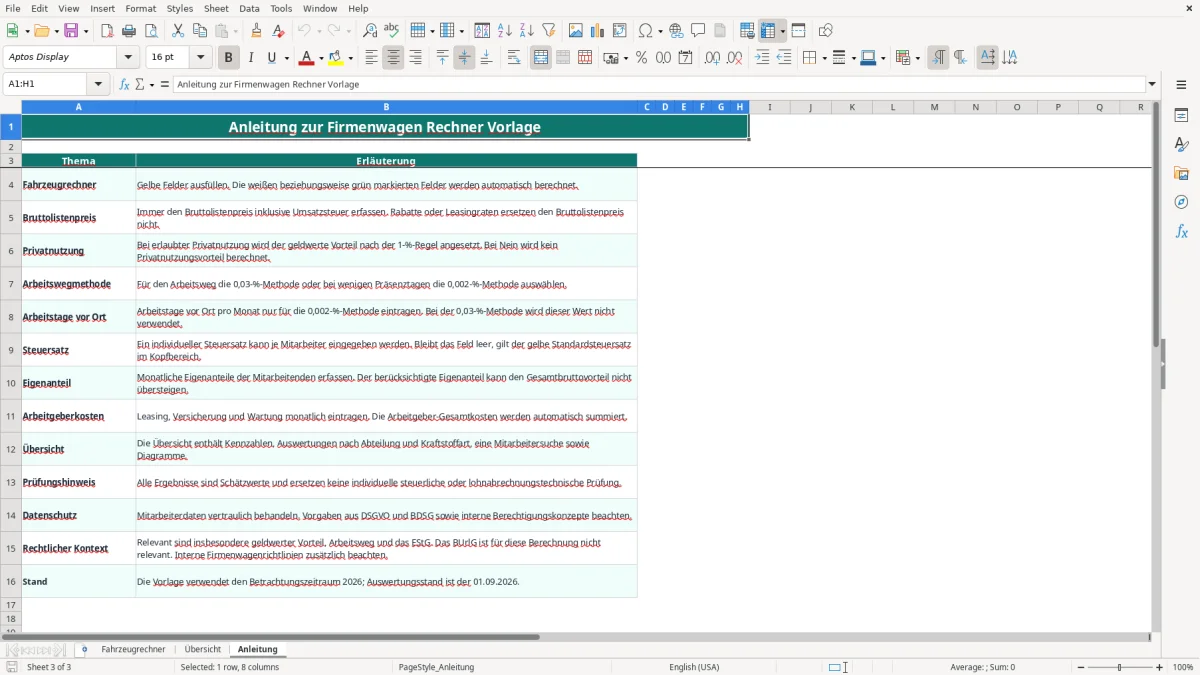
Task: Switch to the Übersicht sheet tab
Action: click(203, 649)
